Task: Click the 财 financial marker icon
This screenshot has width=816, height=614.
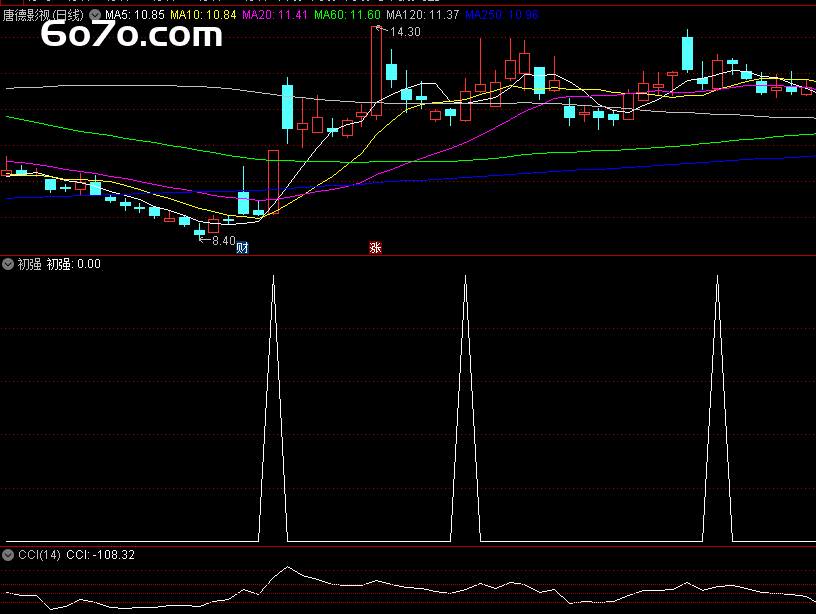Action: coord(243,248)
